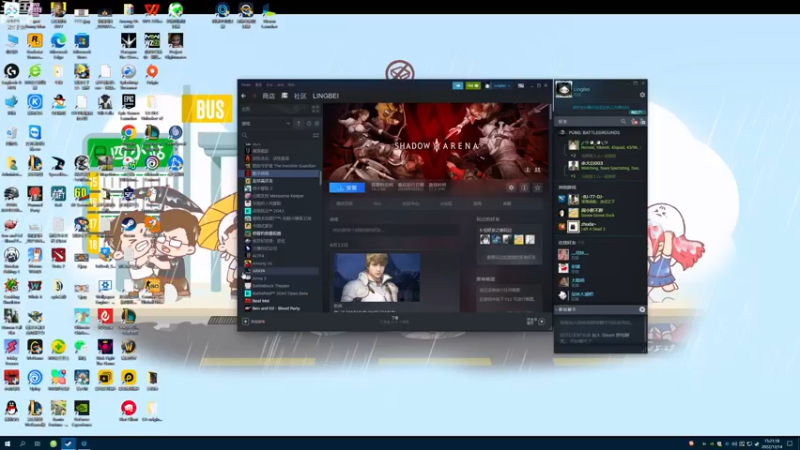The image size is (800, 450).
Task: Click first friend avatar who played
Action: (485, 239)
